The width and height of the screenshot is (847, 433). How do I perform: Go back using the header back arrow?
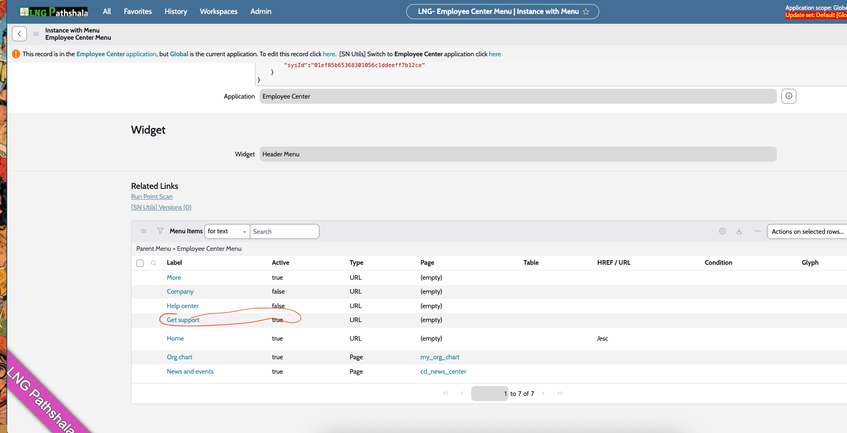(x=19, y=34)
